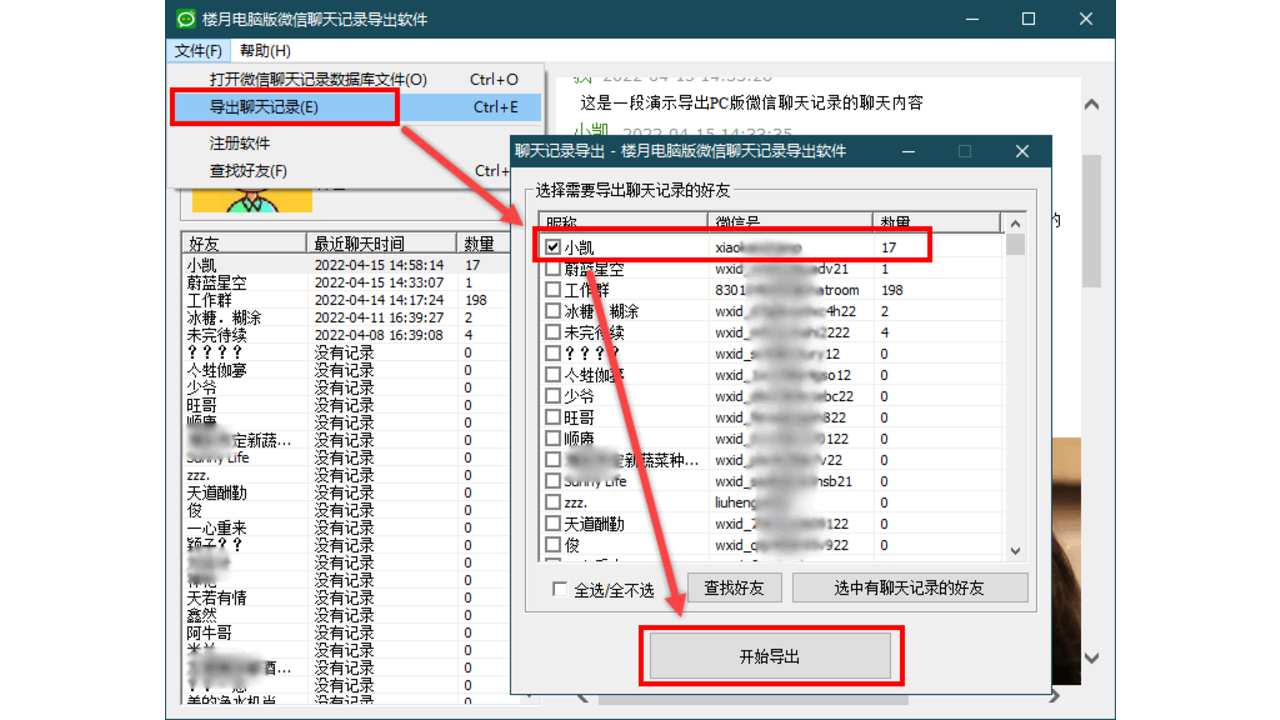Click the 选中有聊天记录的好友 button
Screen dimensions: 1280x720
pos(910,588)
